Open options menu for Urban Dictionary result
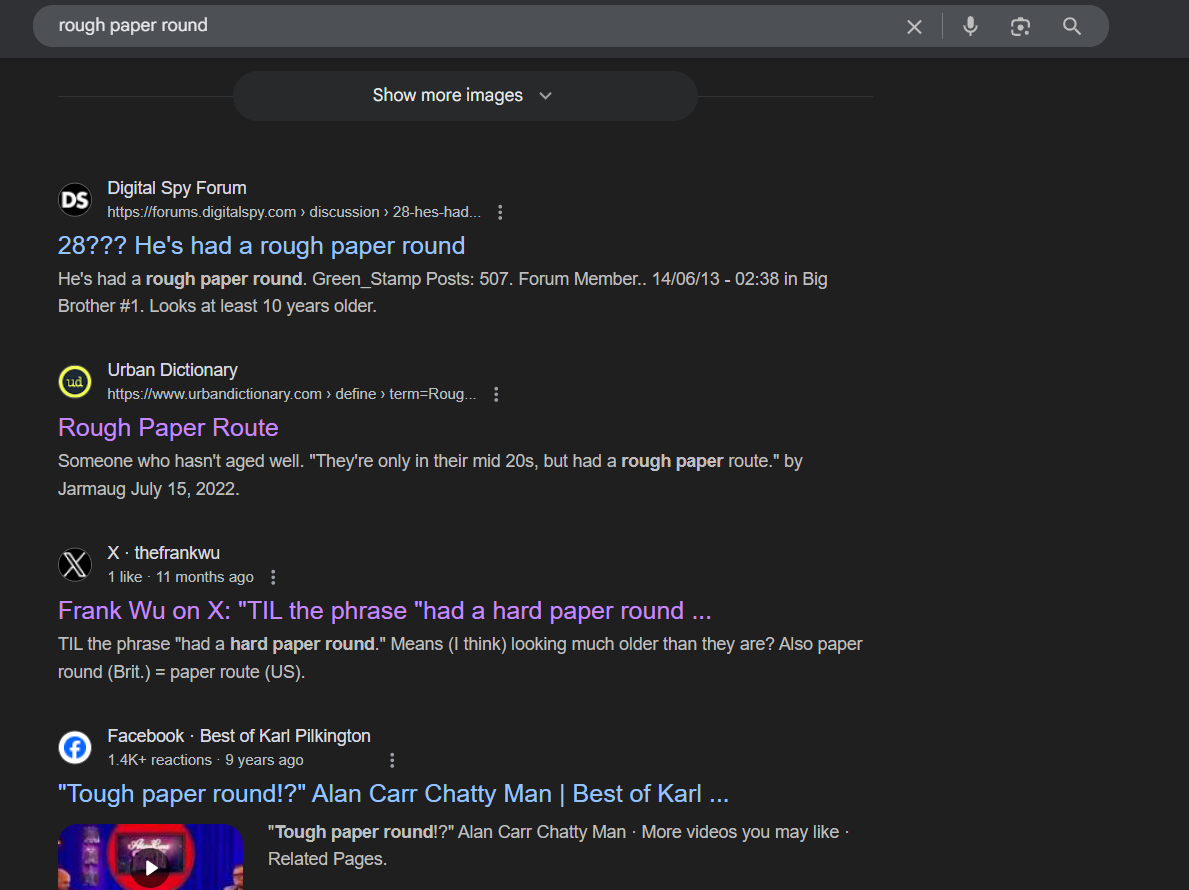The image size is (1189, 890). (496, 394)
